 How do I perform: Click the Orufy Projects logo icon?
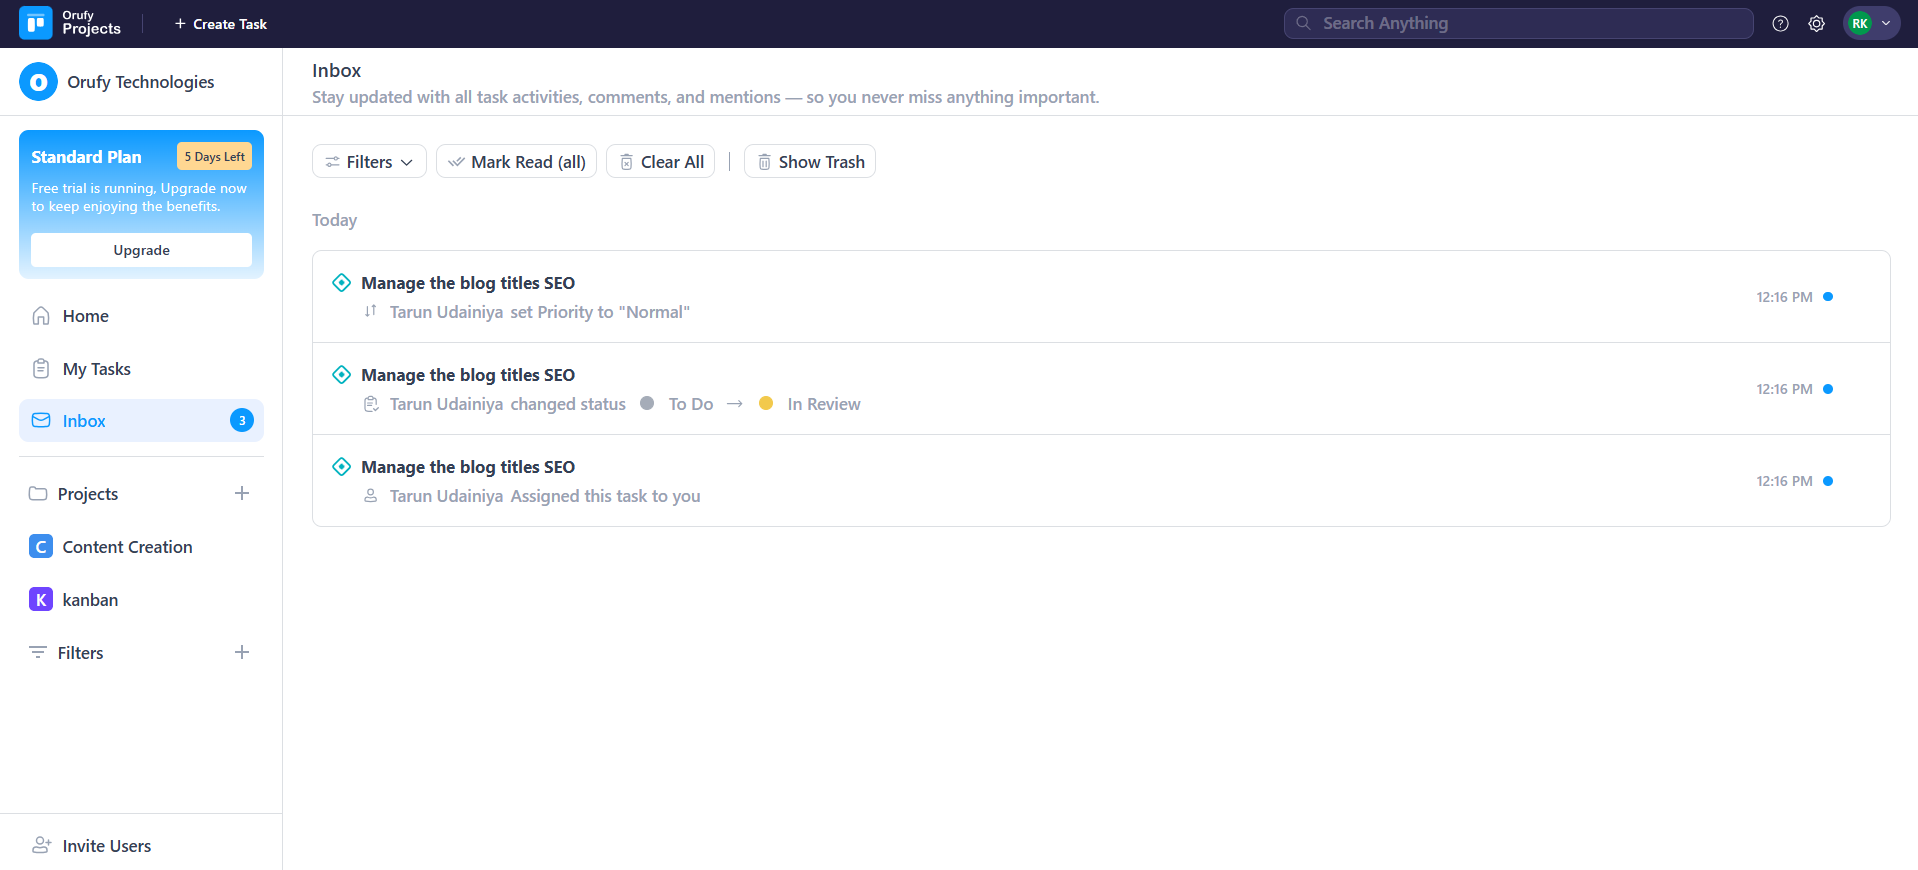(x=36, y=23)
